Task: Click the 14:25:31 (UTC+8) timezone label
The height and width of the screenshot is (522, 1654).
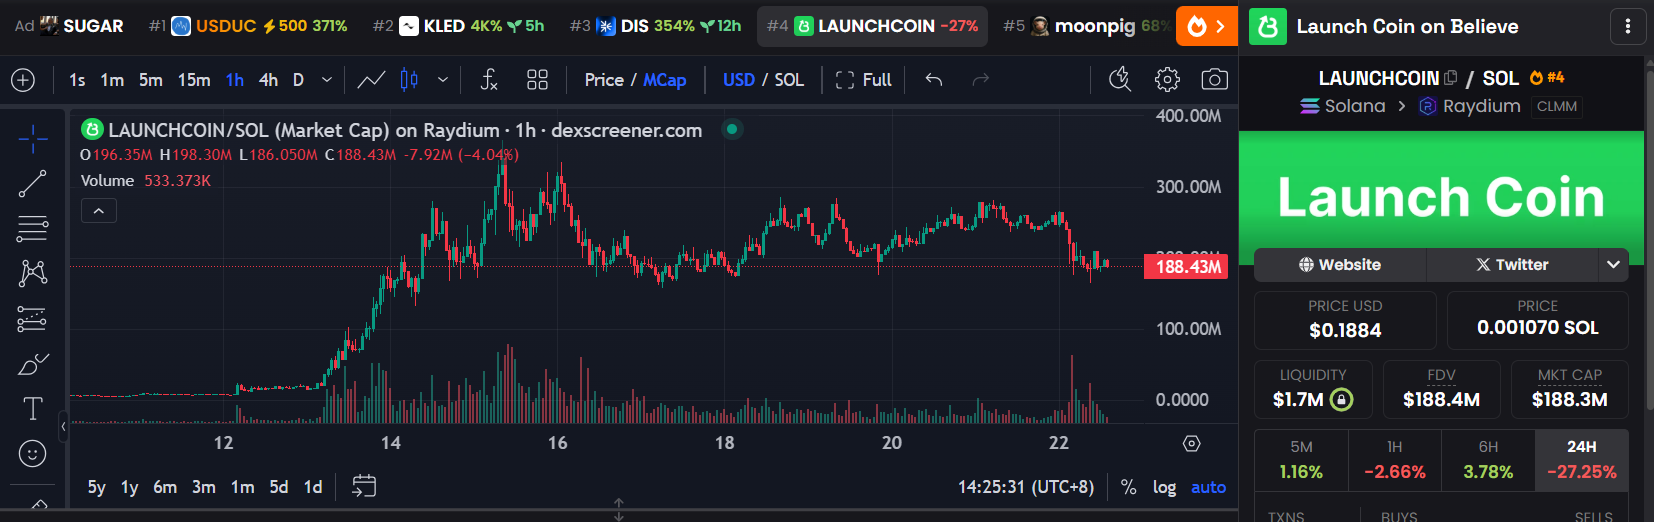Action: [x=1025, y=487]
